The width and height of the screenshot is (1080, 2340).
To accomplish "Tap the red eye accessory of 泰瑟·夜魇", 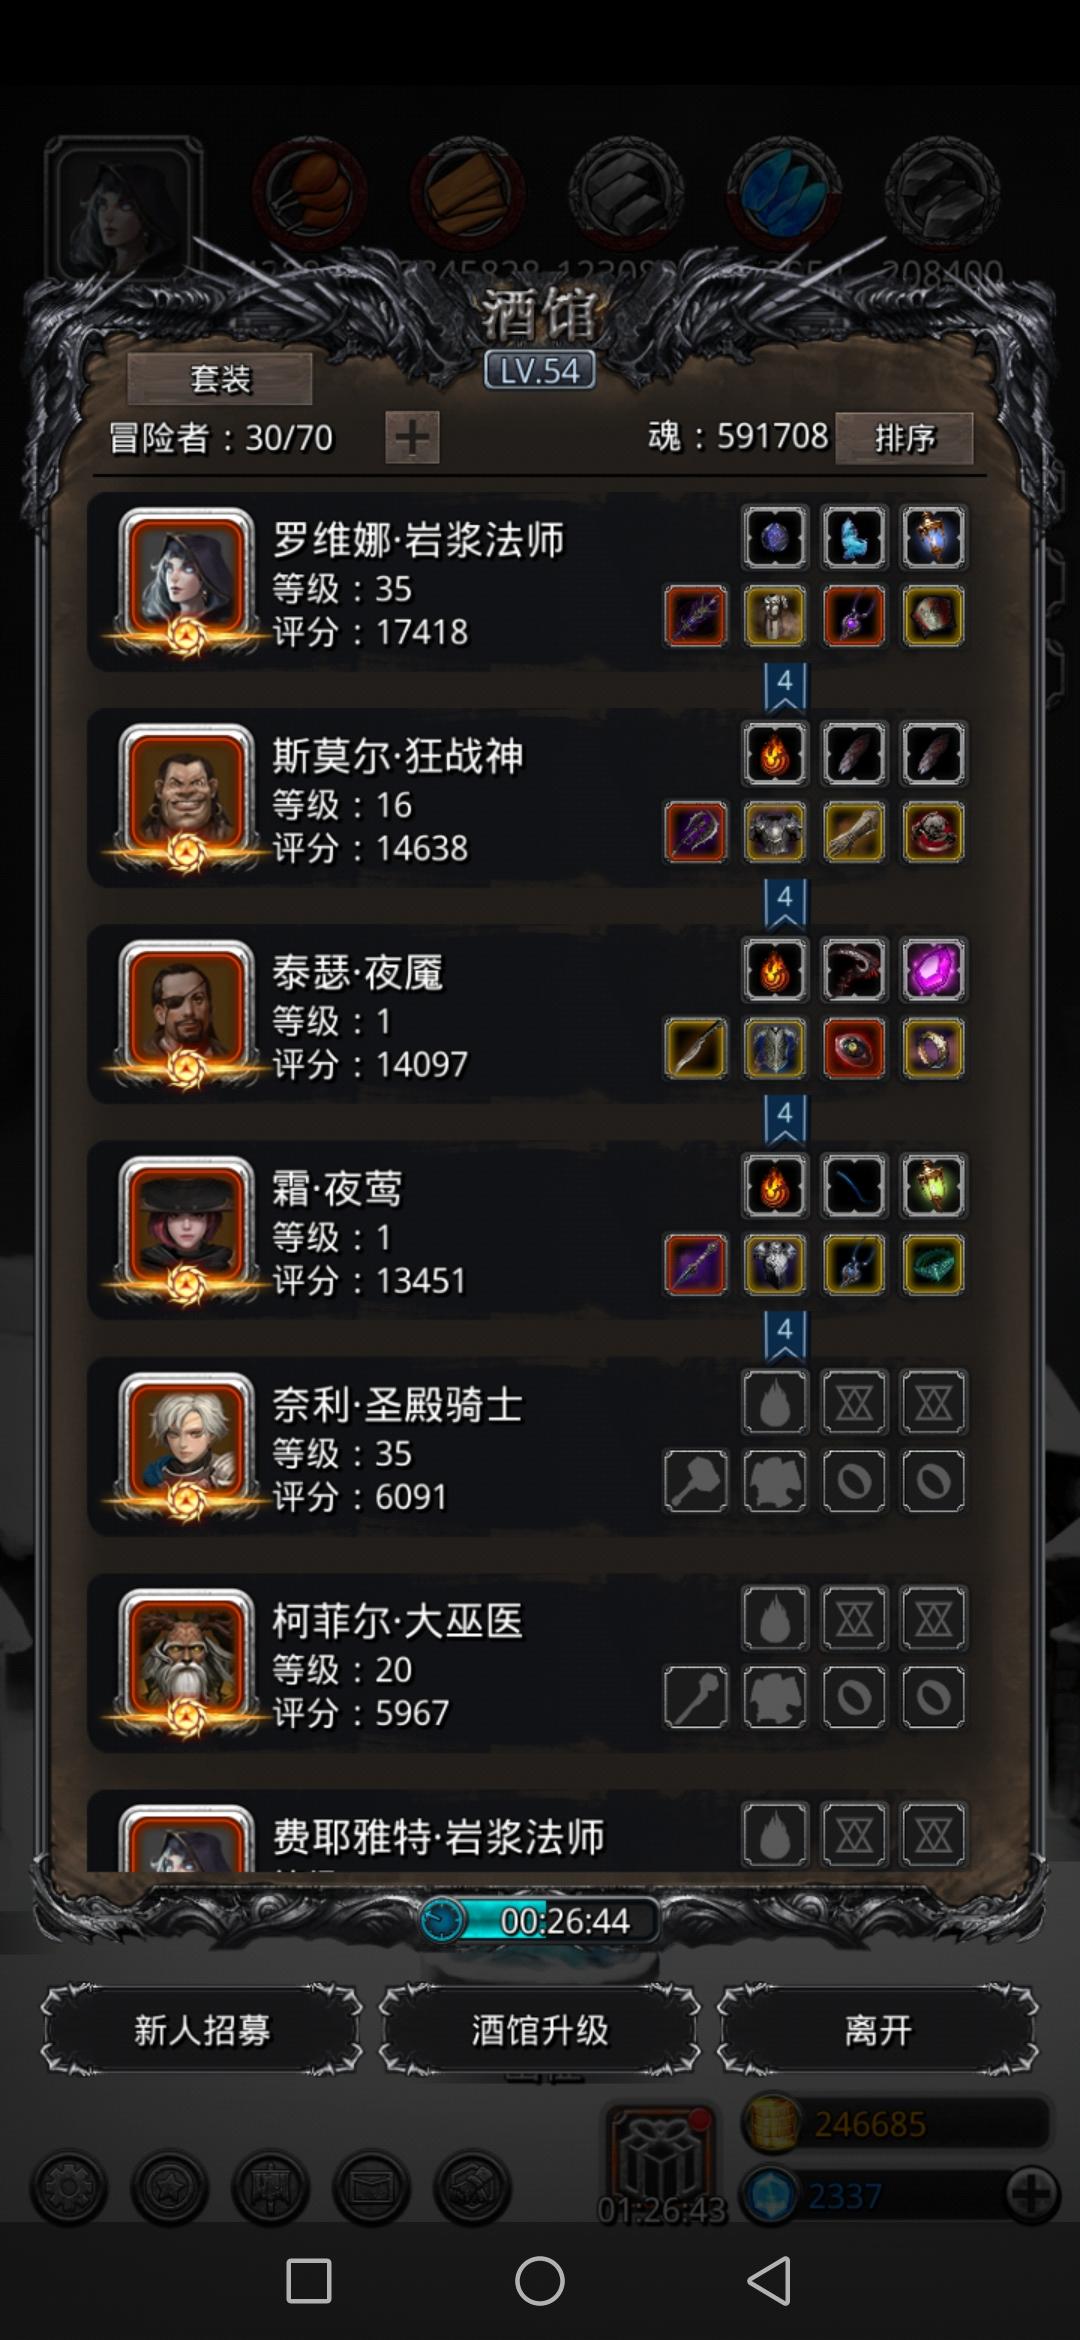I will pos(854,1049).
